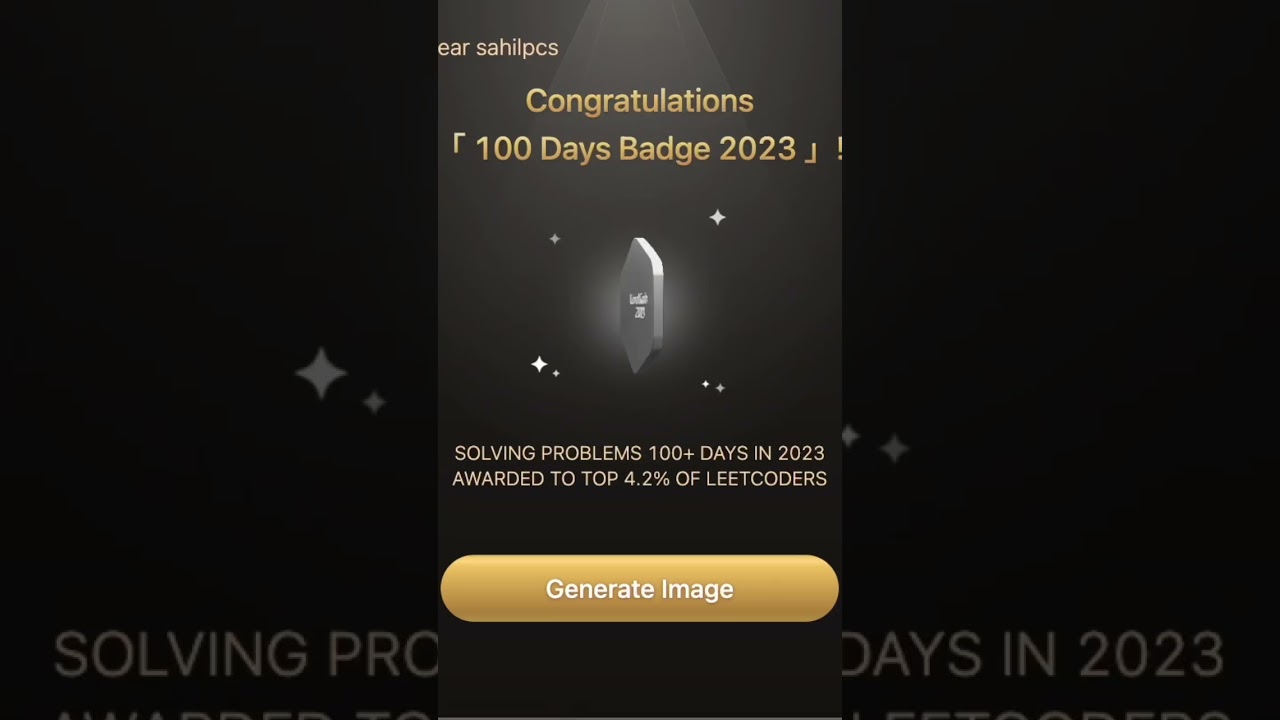Click the blurred SOLVING PRO background text
The width and height of the screenshot is (1280, 720).
245,655
